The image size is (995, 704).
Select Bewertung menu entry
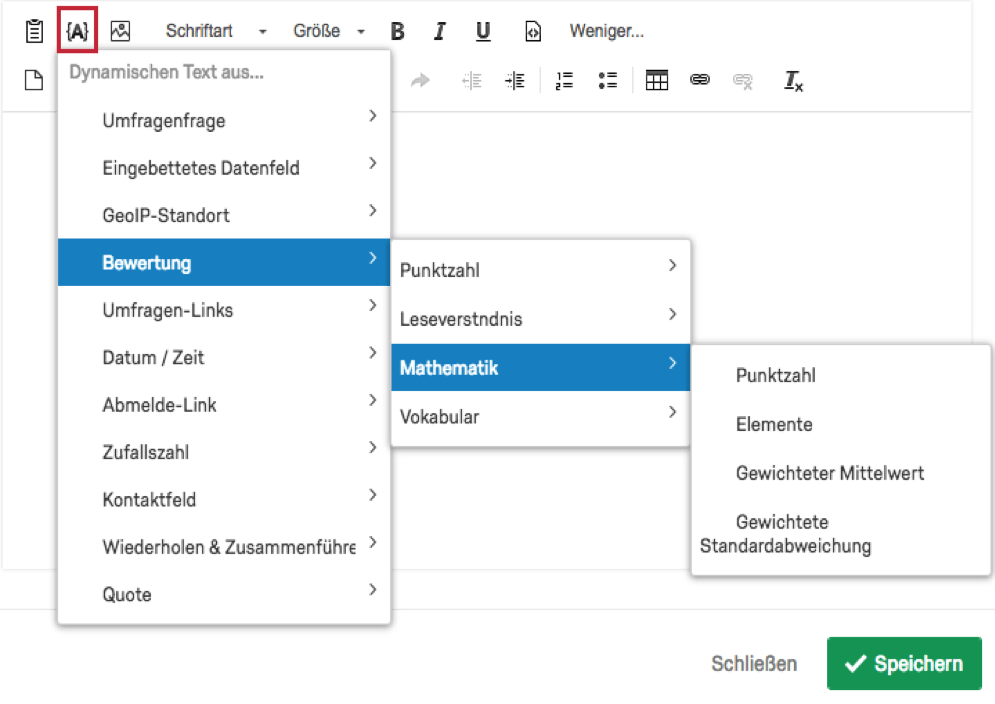(x=224, y=262)
